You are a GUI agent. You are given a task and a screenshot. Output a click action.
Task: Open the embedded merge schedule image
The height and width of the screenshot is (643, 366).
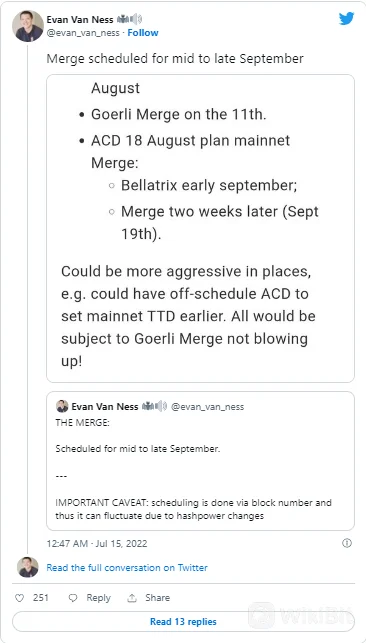pos(200,228)
